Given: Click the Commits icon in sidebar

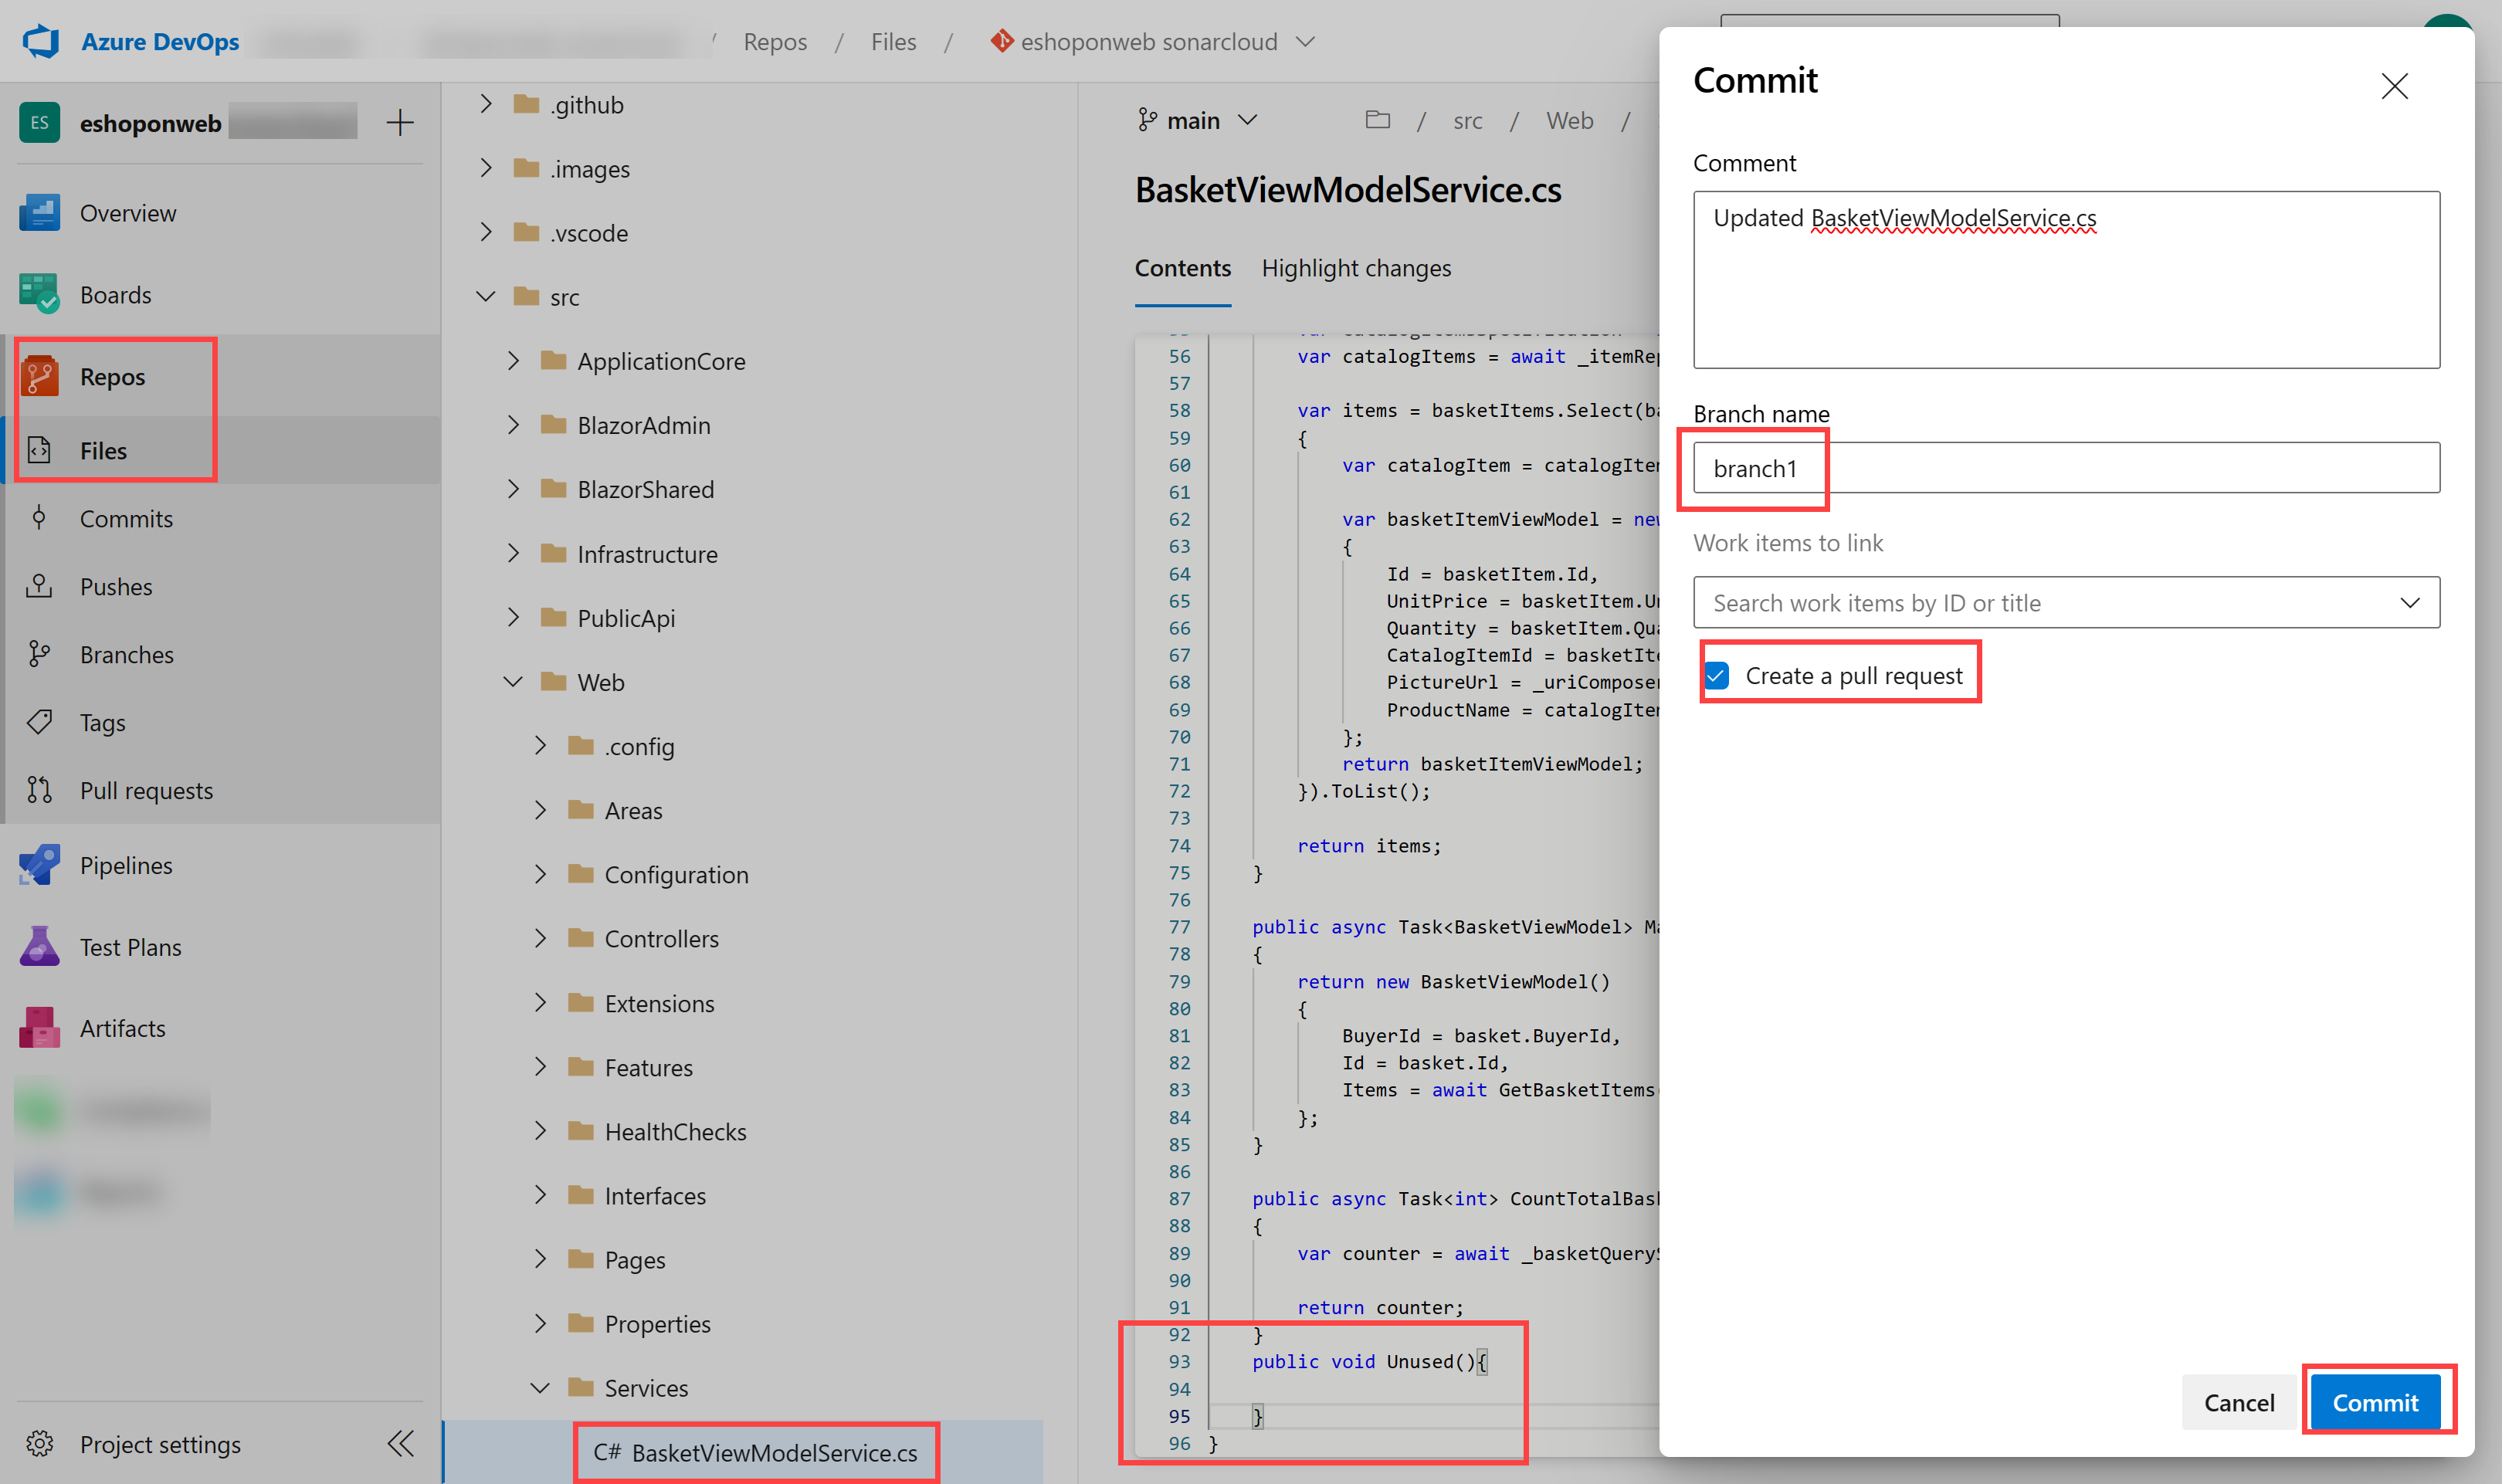Looking at the screenshot, I should 39,518.
